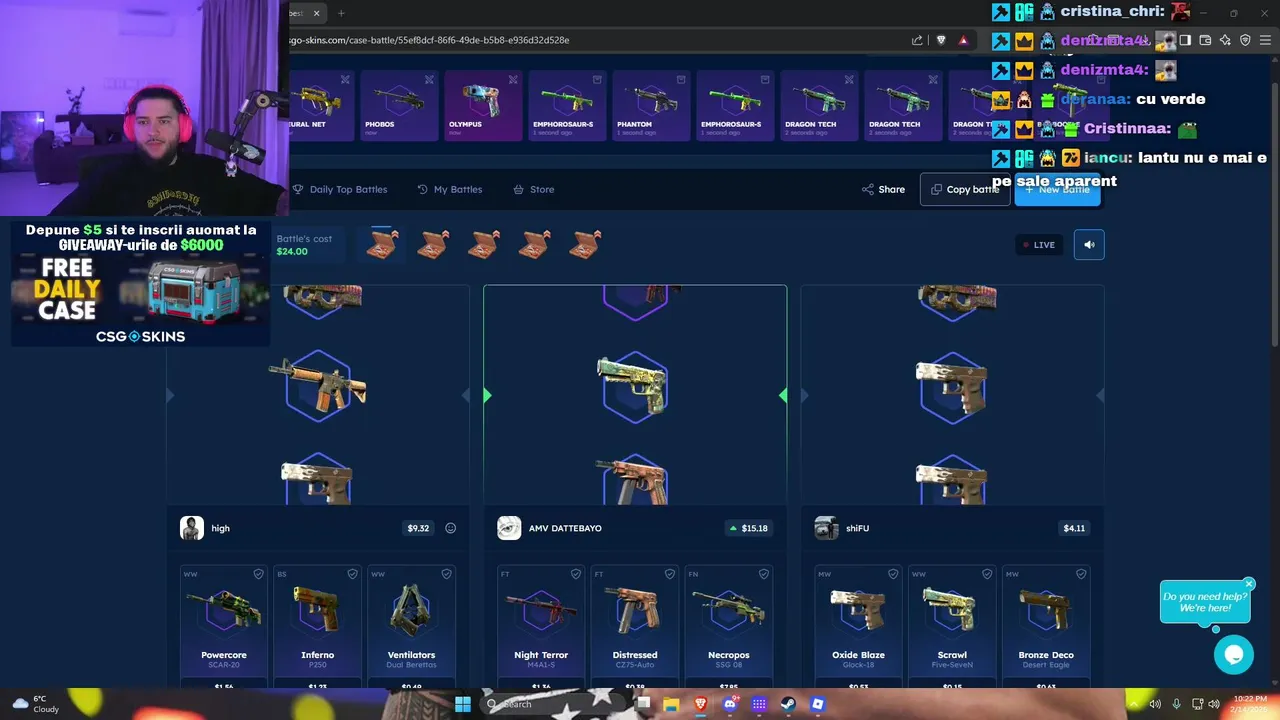Mute the battle sound with speaker button
Screen dimensions: 1280x720
1089,245
